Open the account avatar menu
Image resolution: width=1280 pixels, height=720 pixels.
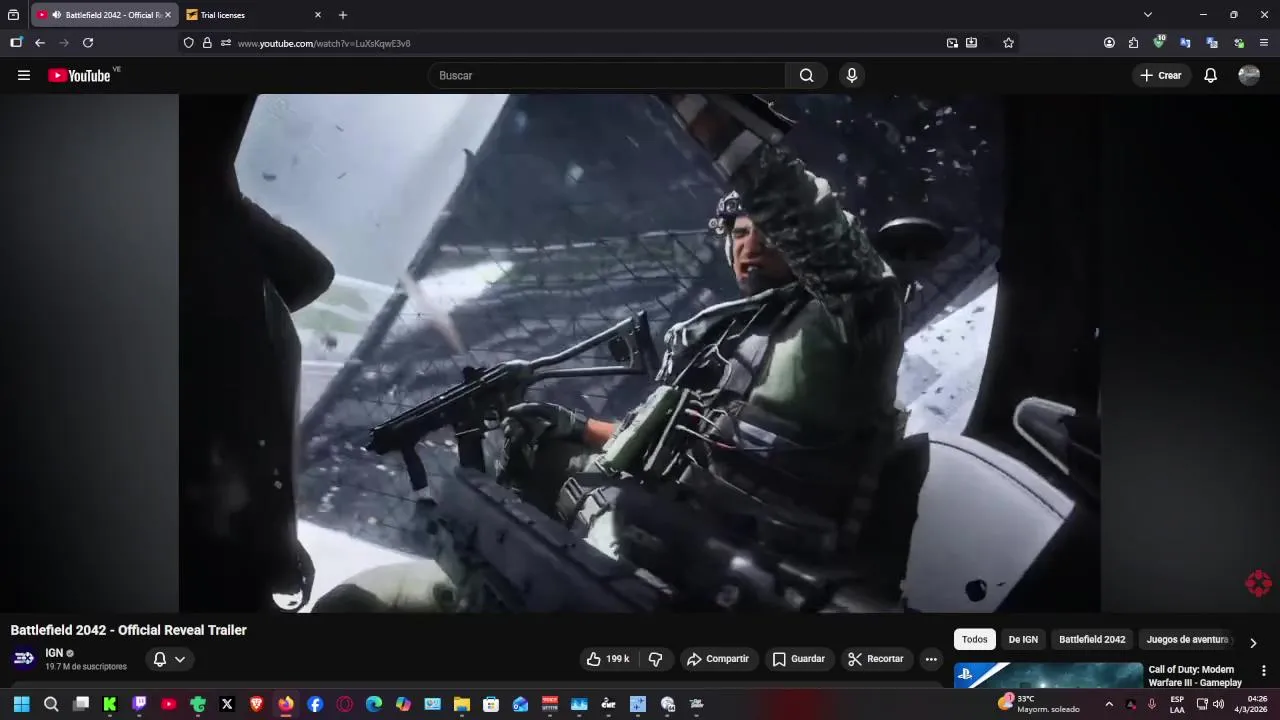pos(1249,75)
